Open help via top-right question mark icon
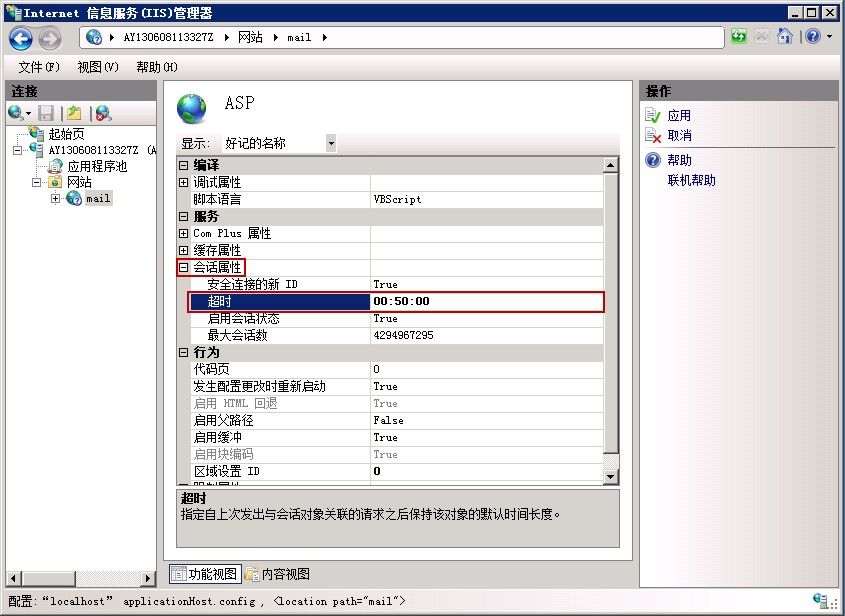 point(813,37)
